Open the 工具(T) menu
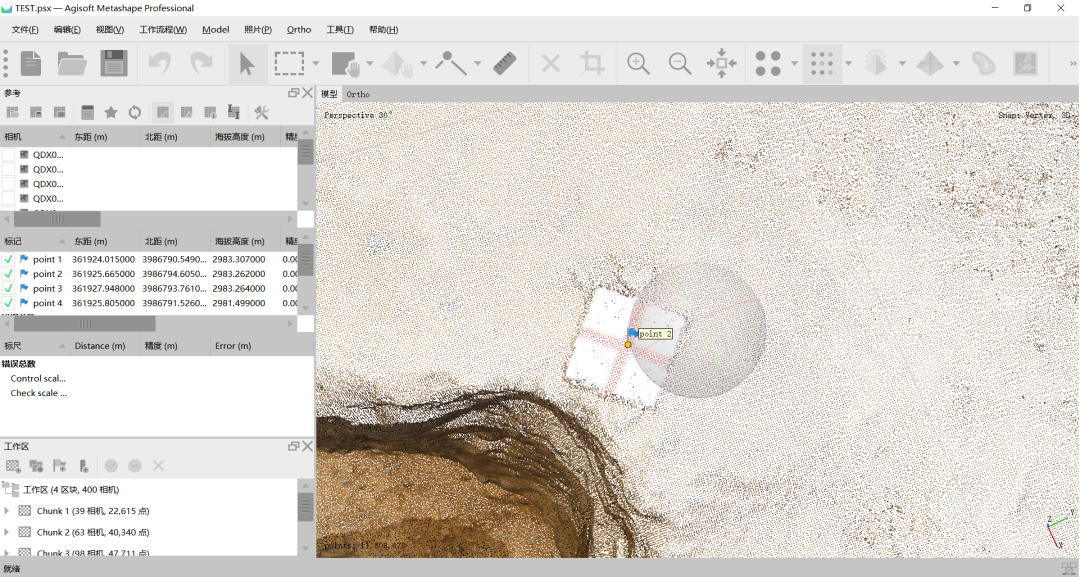This screenshot has width=1080, height=577. [340, 30]
